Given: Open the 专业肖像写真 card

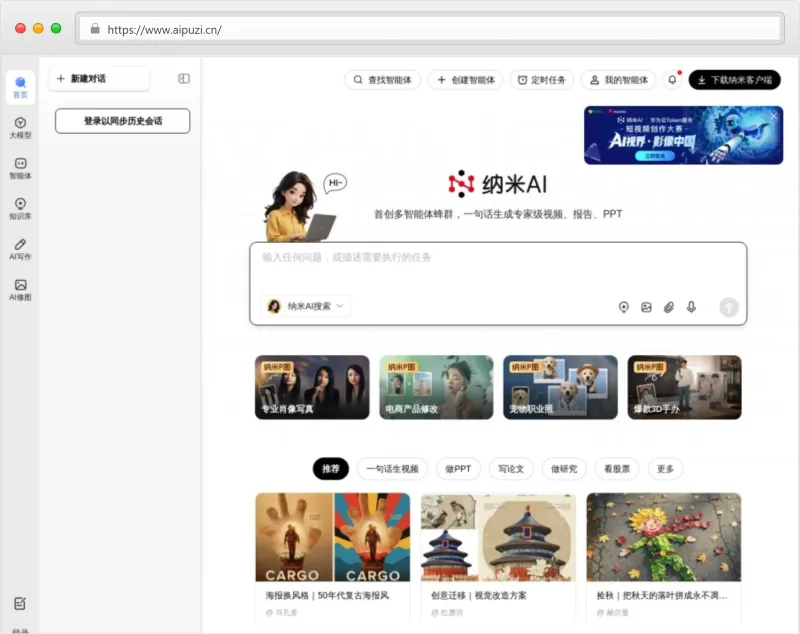Looking at the screenshot, I should click(312, 387).
